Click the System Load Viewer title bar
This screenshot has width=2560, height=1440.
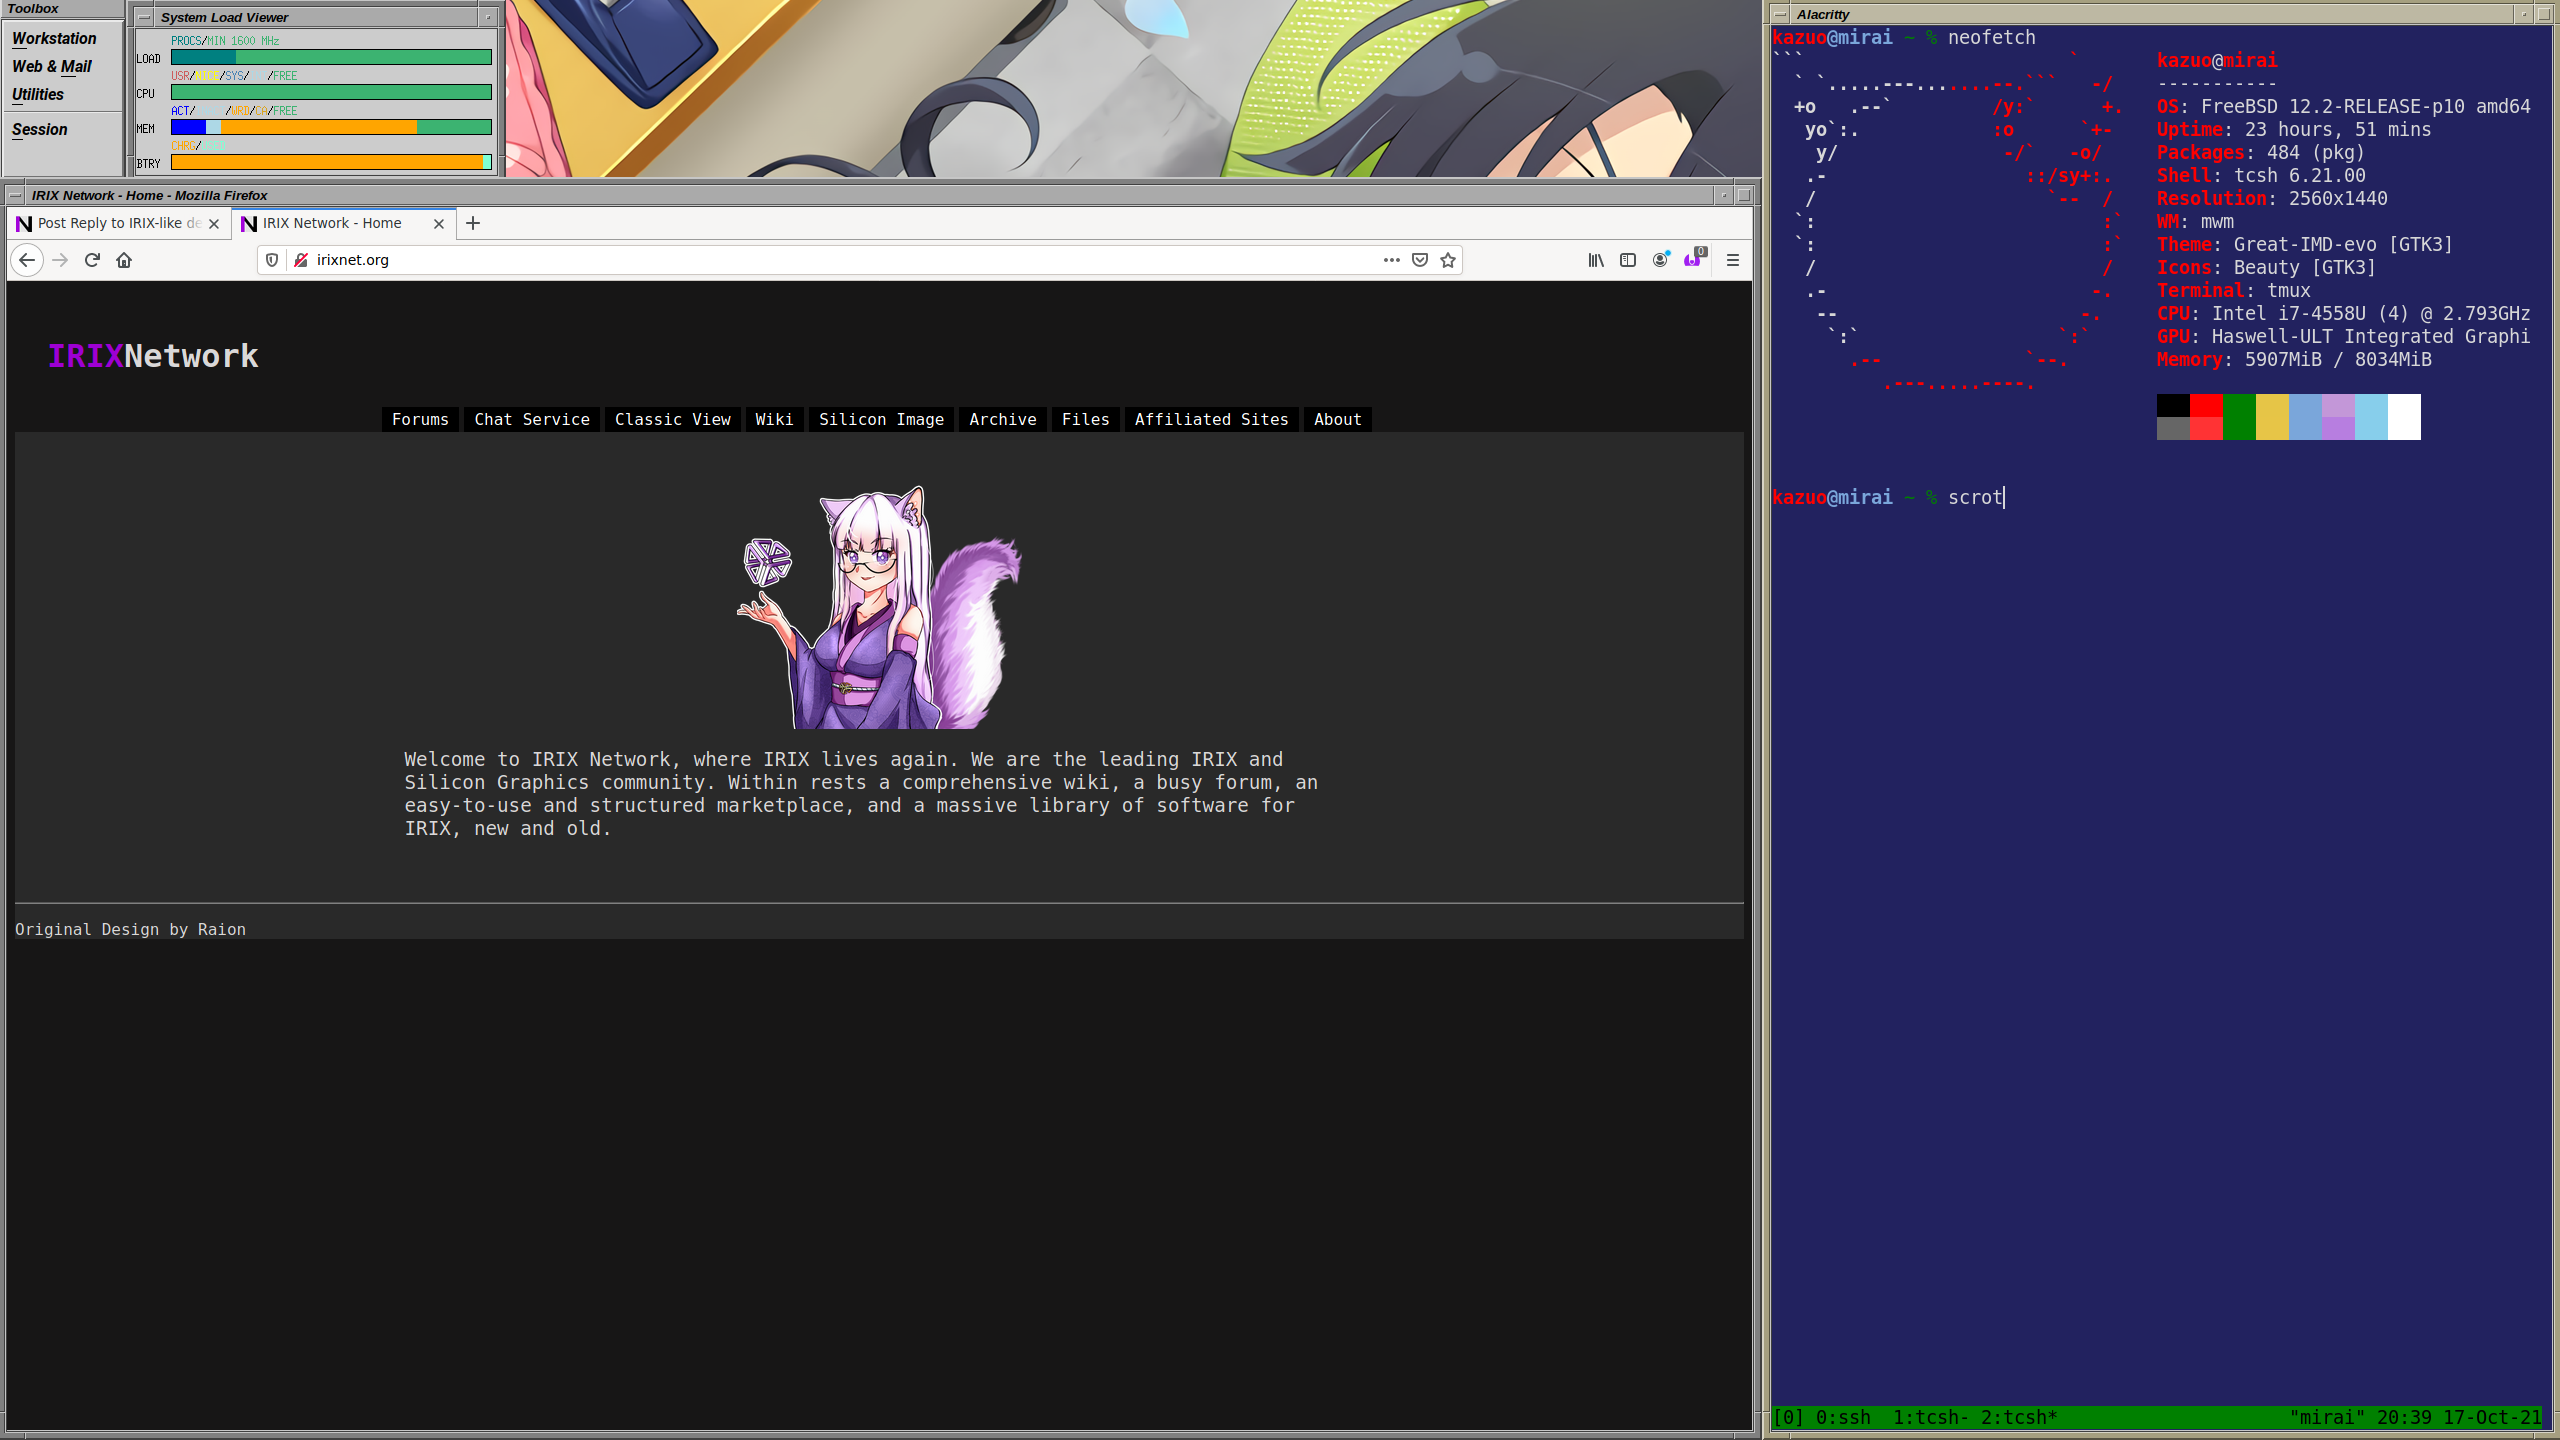[316, 17]
